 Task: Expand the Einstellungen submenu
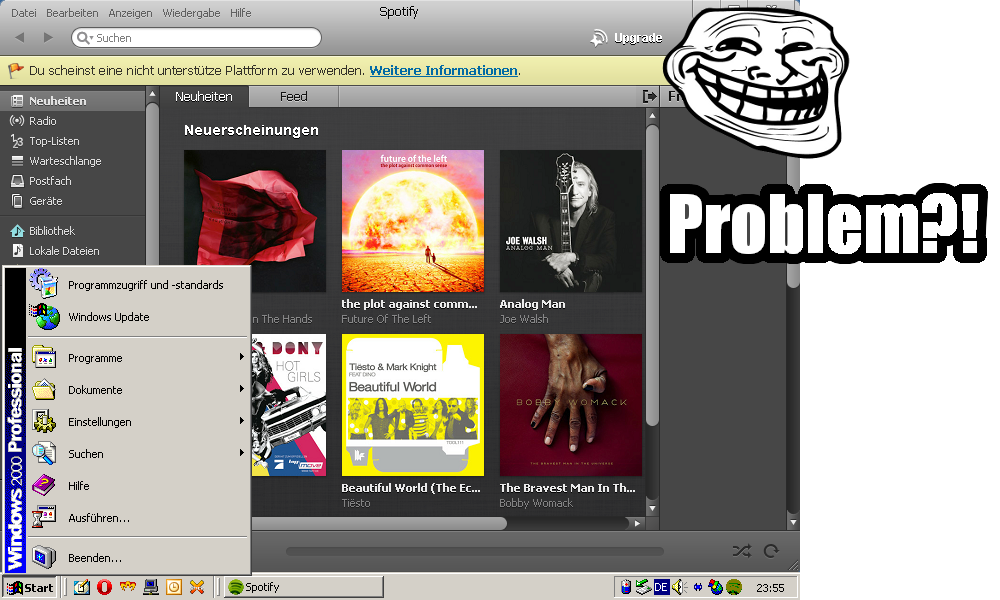pyautogui.click(x=138, y=421)
